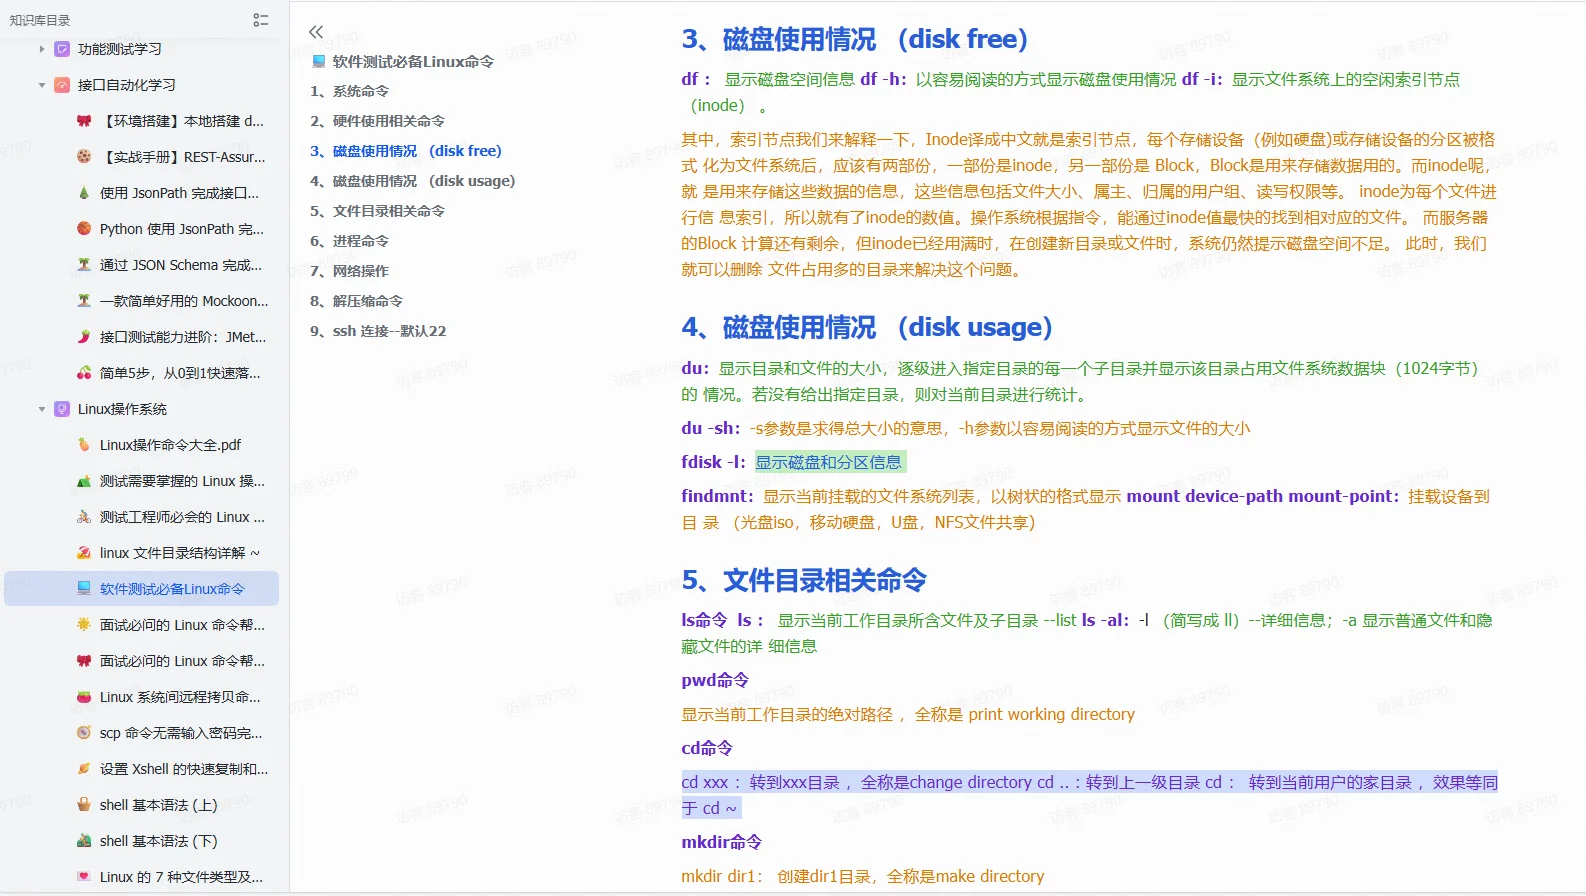Click heading 3、磁盘使用情况 (disk free) in content
The width and height of the screenshot is (1586, 896).
[x=855, y=39]
